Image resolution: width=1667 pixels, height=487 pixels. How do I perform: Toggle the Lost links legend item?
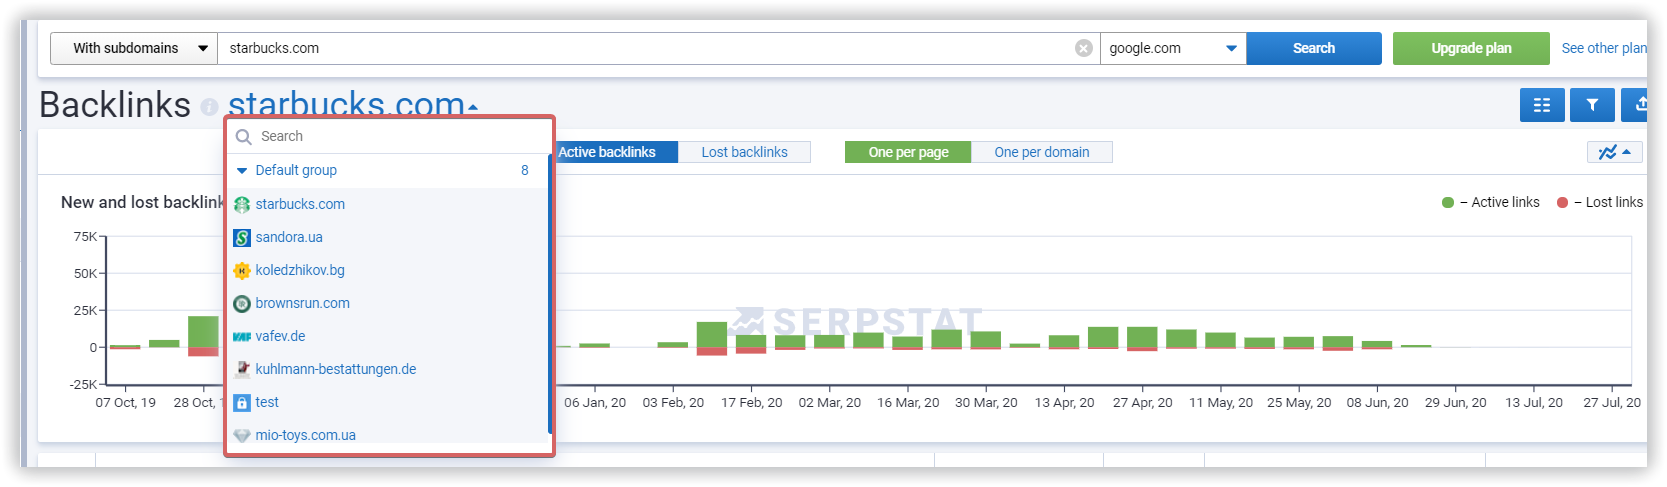1600,202
